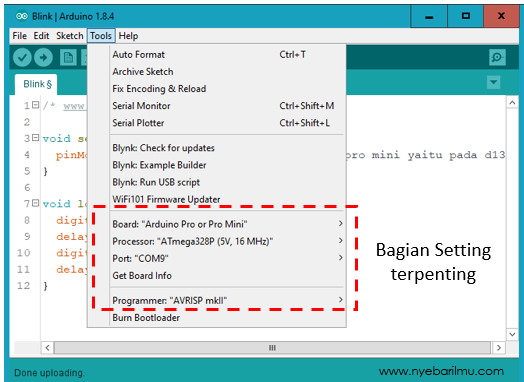Open Serial Monitor from Tools menu

point(217,106)
